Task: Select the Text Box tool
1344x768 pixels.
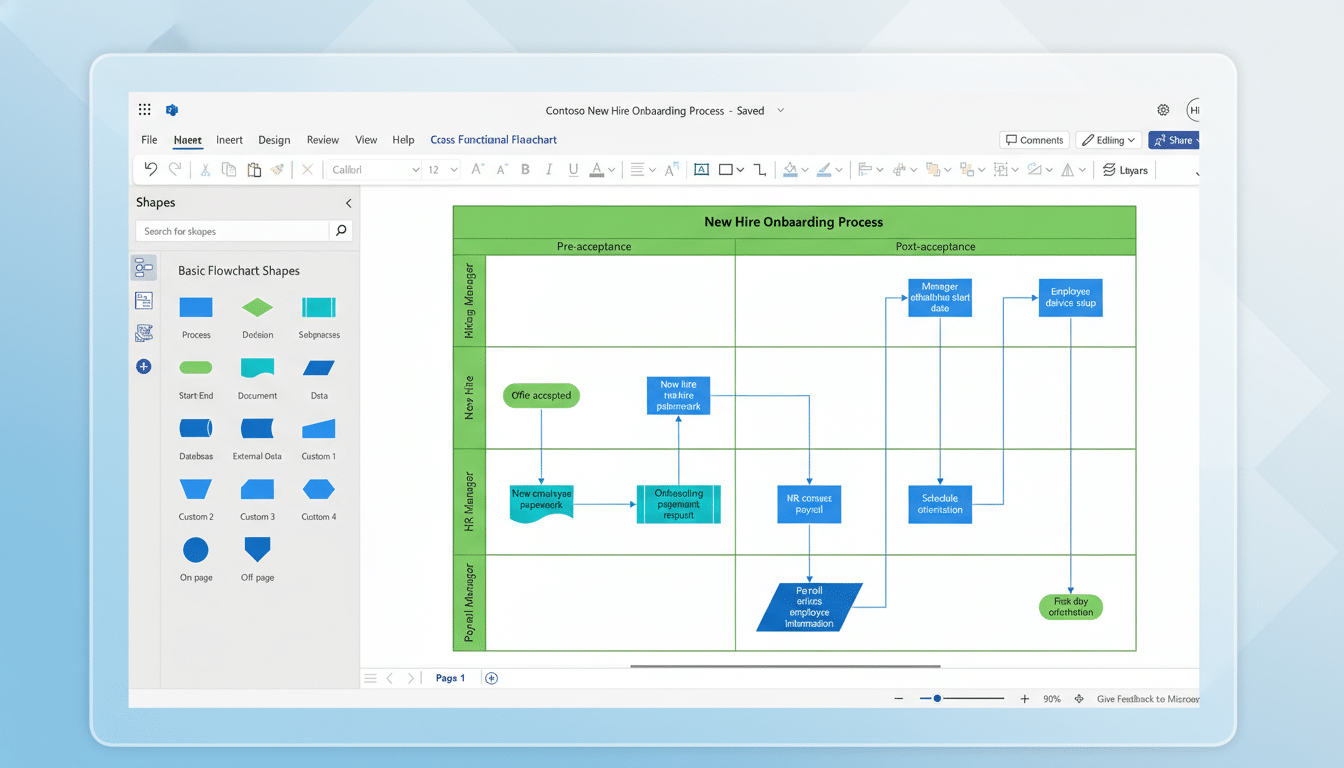Action: click(x=701, y=169)
